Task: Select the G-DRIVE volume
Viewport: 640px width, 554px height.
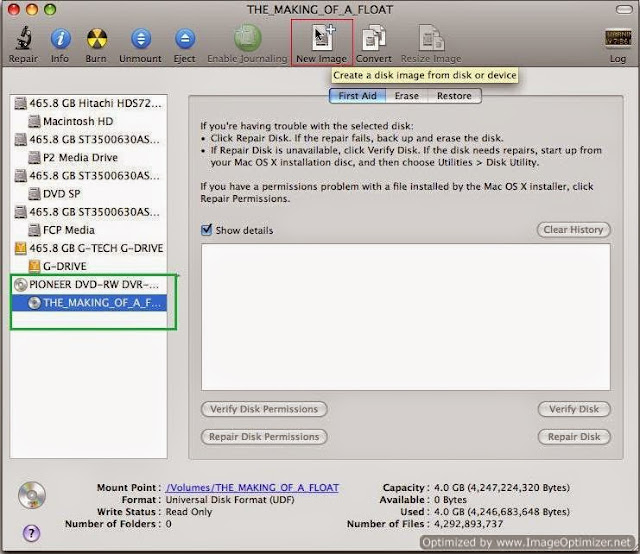Action: point(89,266)
